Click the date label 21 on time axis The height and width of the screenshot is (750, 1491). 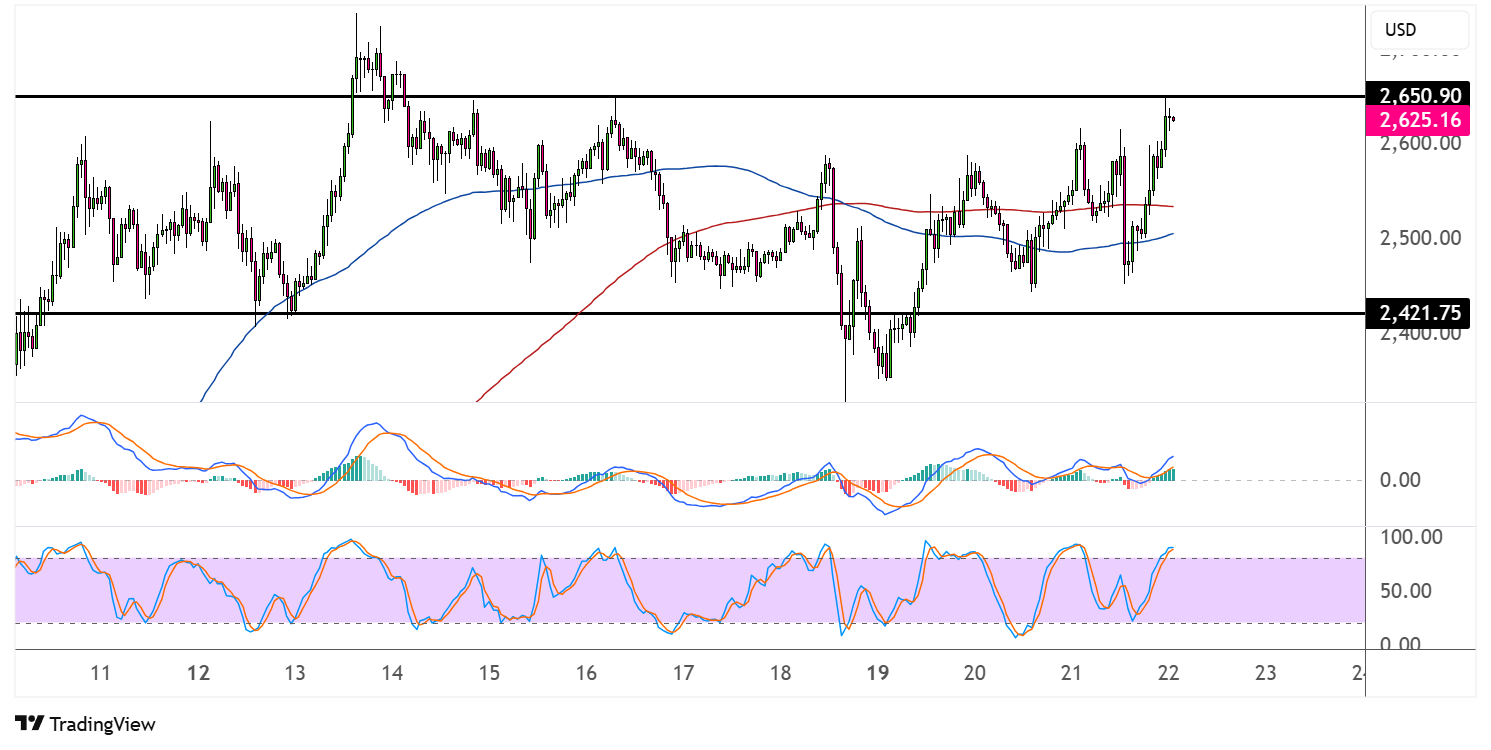pos(1071,674)
